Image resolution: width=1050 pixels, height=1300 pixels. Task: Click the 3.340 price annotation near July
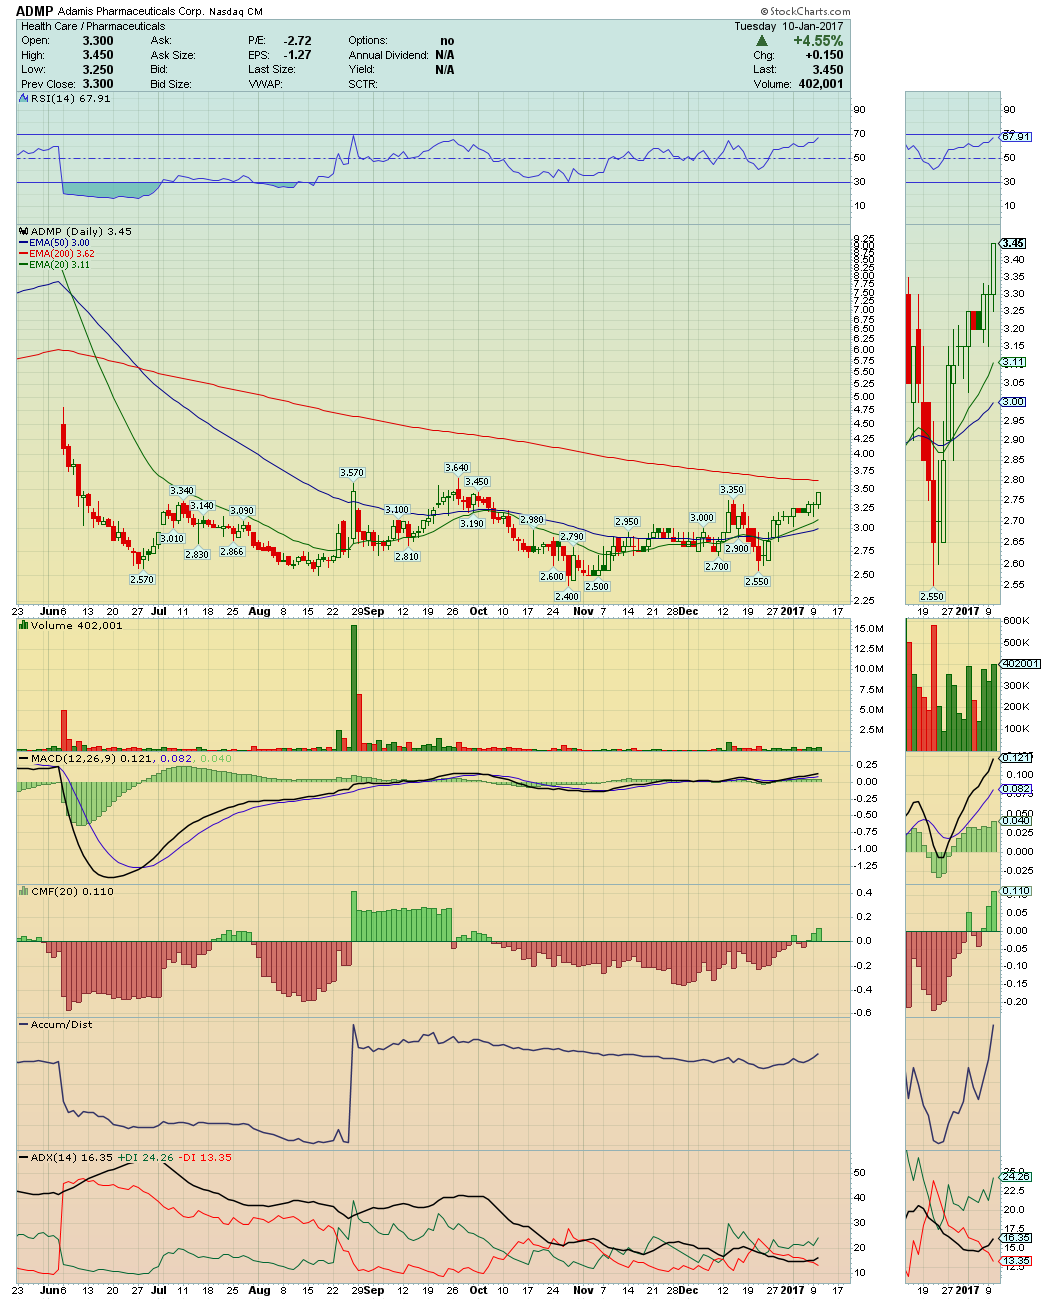(x=182, y=490)
